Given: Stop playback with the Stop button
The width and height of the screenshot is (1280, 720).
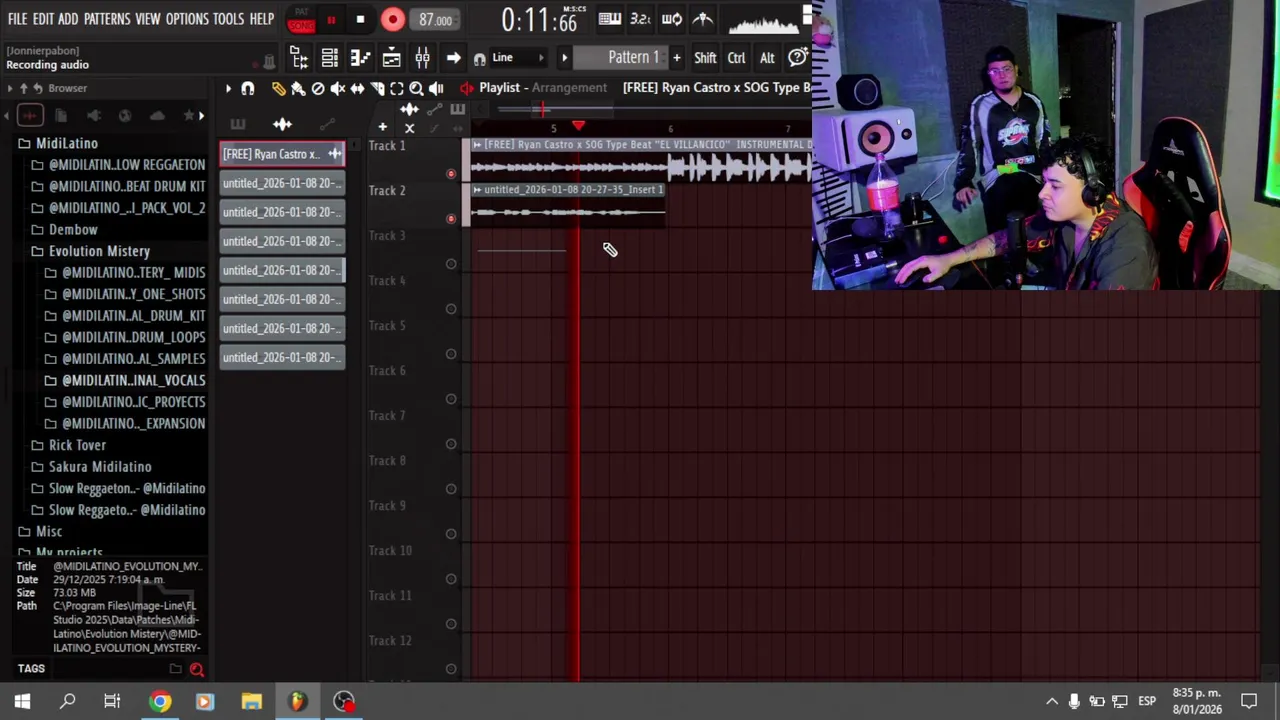Looking at the screenshot, I should coord(360,19).
